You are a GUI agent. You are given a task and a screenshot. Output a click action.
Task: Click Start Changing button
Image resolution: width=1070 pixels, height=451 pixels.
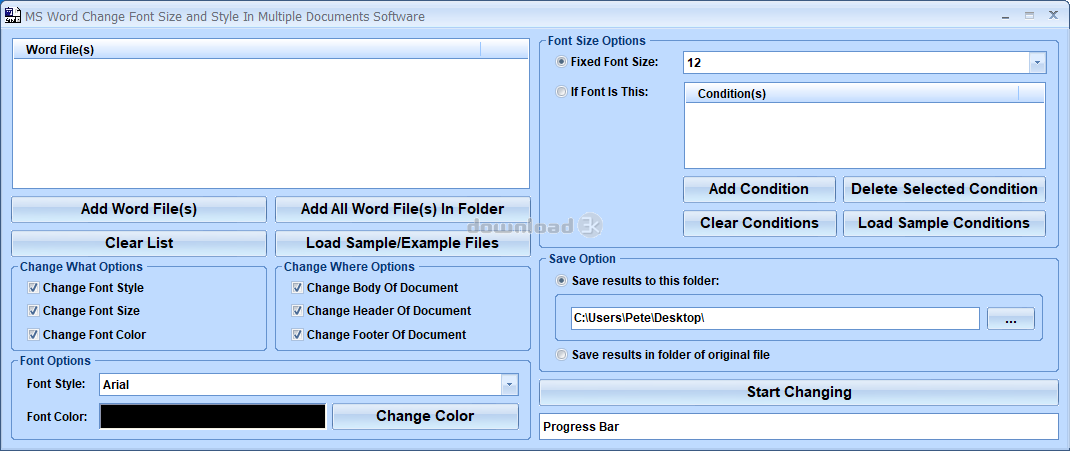799,392
